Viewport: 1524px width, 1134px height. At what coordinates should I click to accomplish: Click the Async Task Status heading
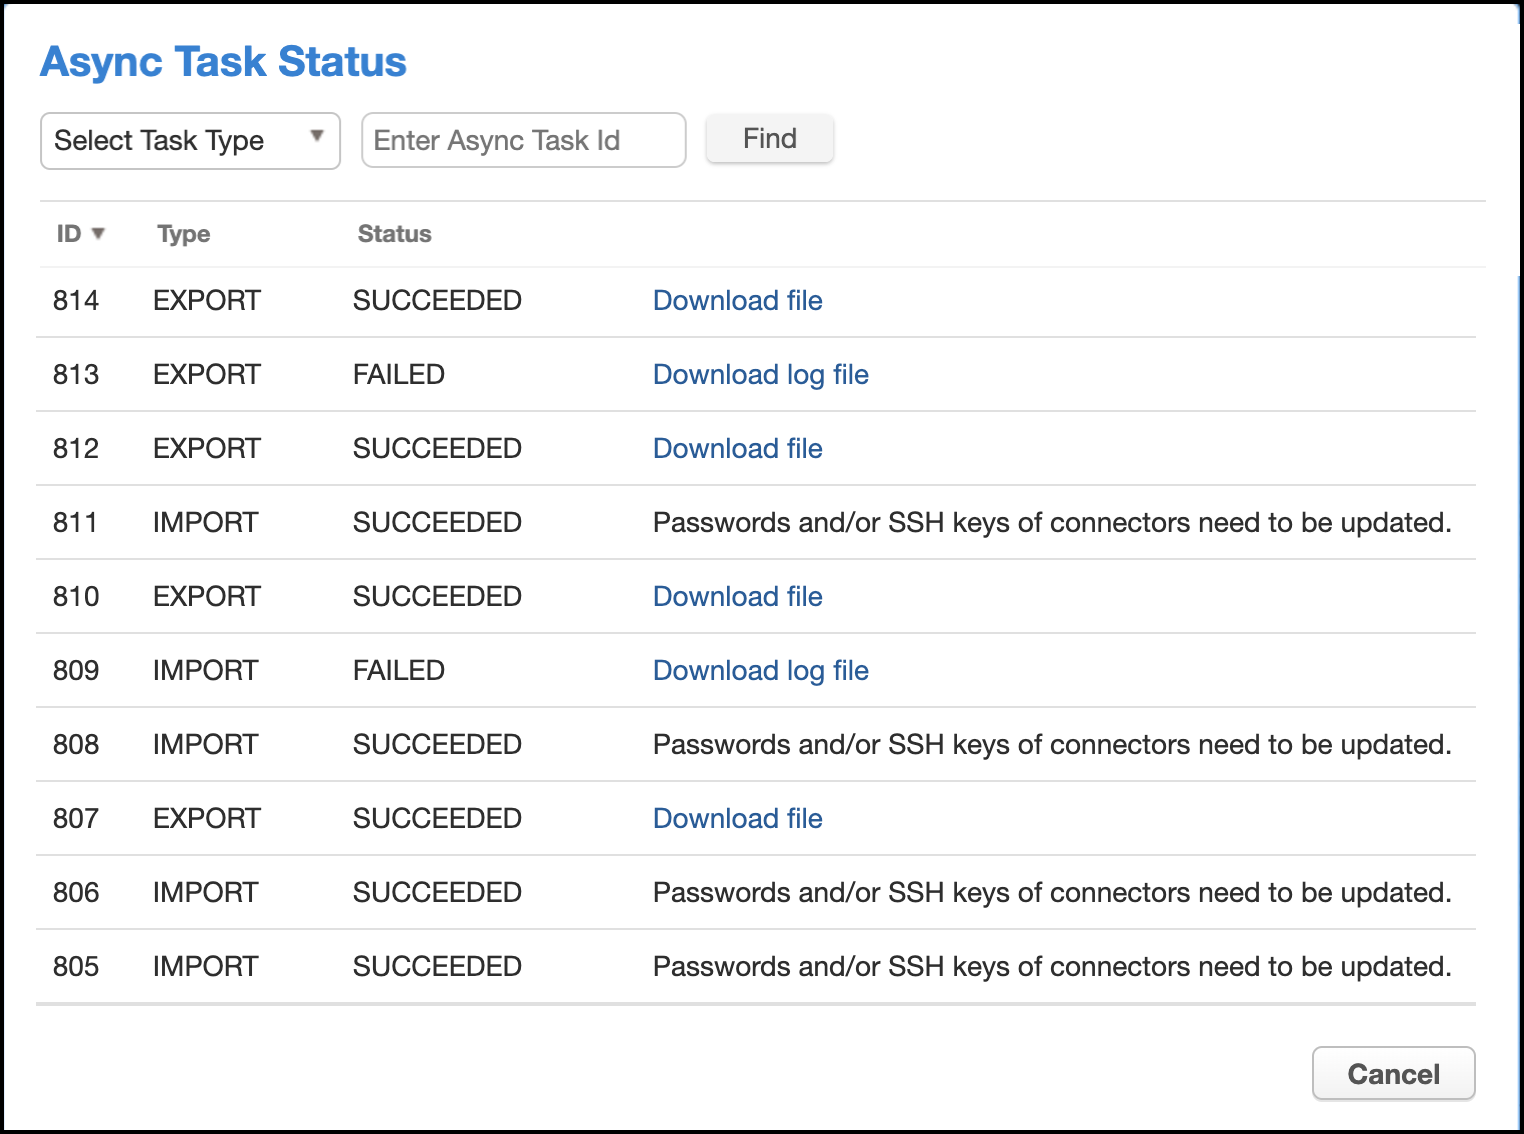point(223,62)
